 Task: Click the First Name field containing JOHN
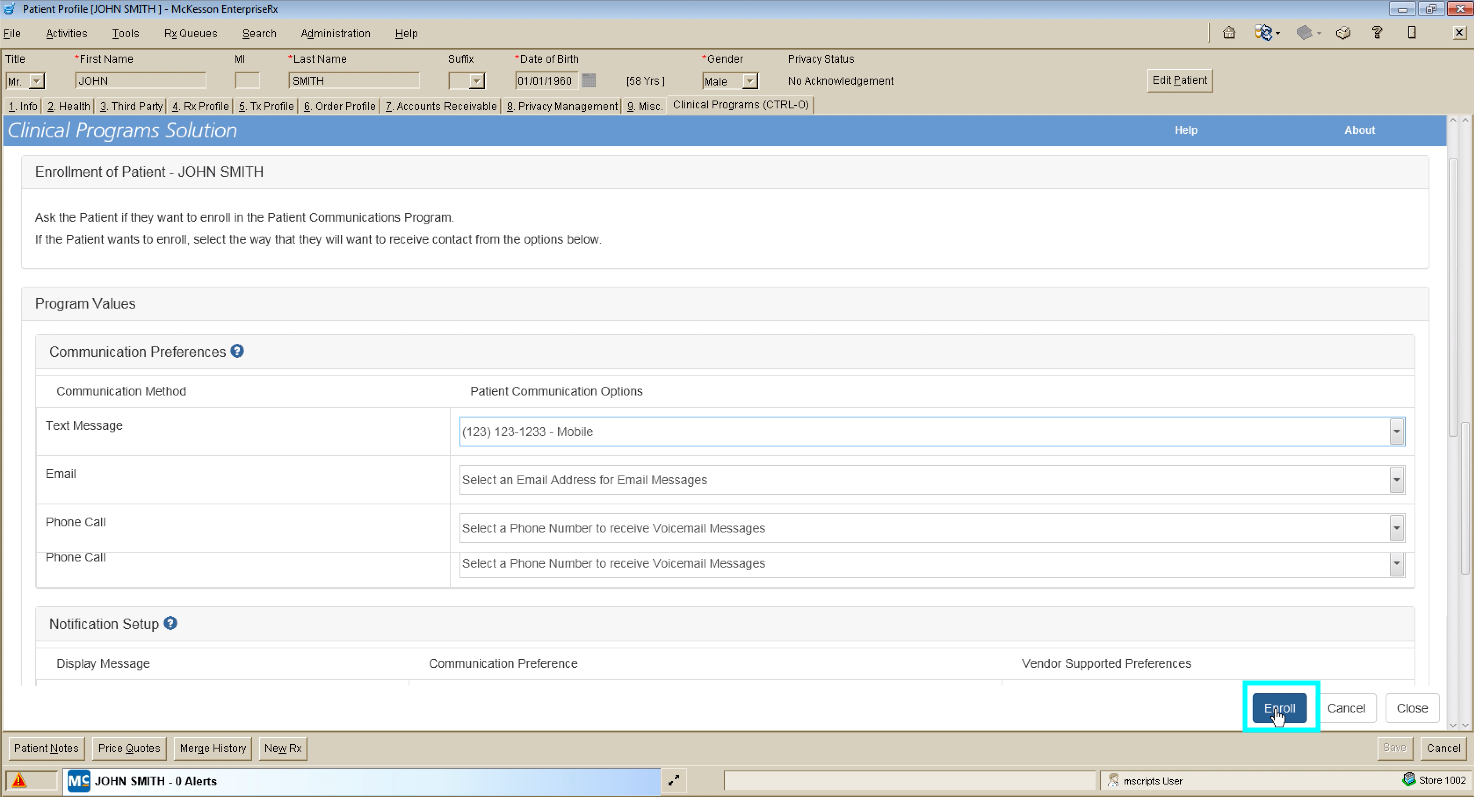pyautogui.click(x=141, y=81)
